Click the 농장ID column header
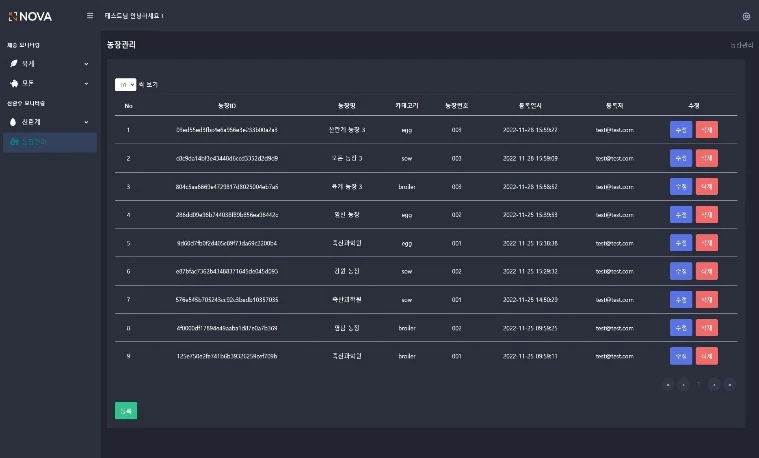Screen dimensions: 759x458 [227, 106]
